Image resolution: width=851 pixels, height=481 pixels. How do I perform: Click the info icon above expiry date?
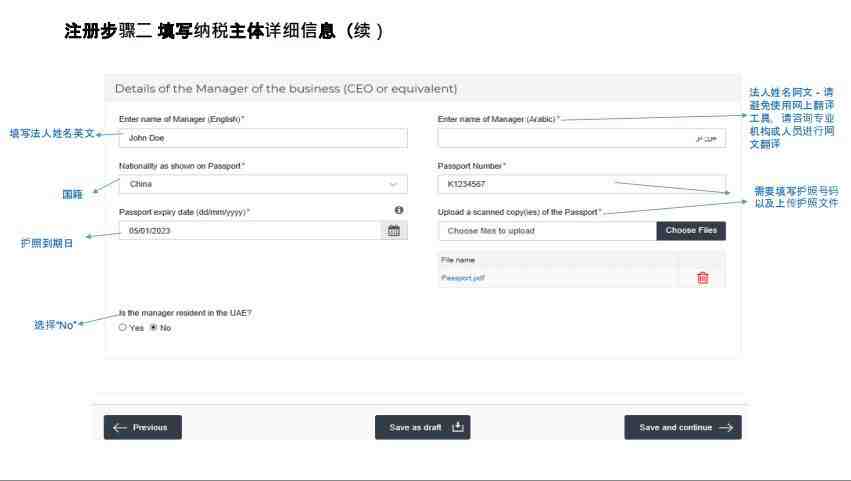[399, 210]
